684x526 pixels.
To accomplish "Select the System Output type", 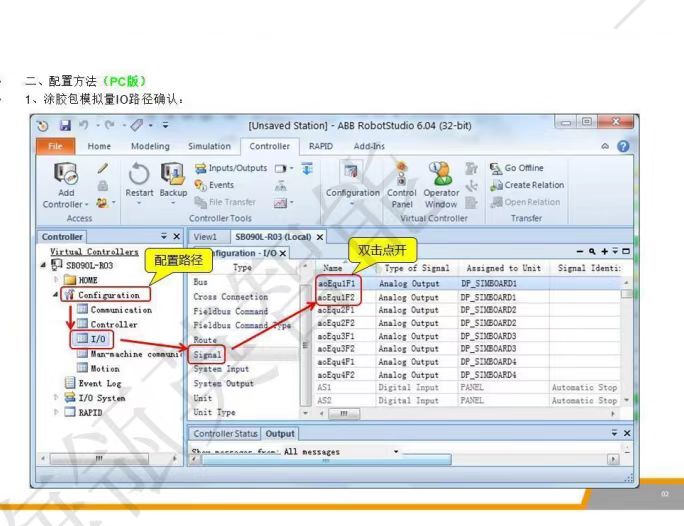I will click(x=223, y=384).
